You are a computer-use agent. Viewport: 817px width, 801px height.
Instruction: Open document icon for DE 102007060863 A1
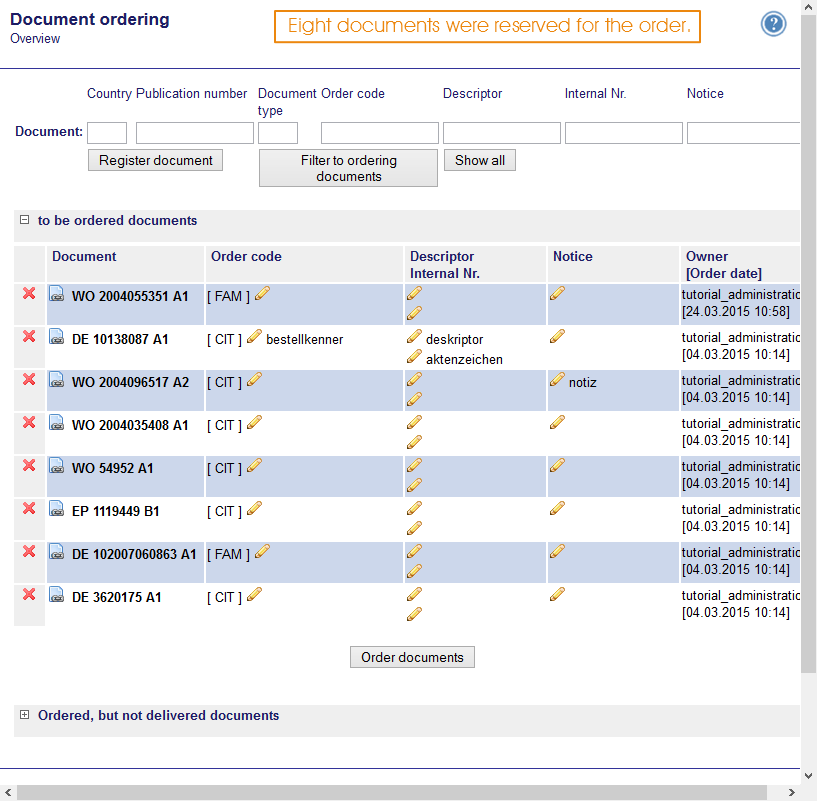point(57,552)
